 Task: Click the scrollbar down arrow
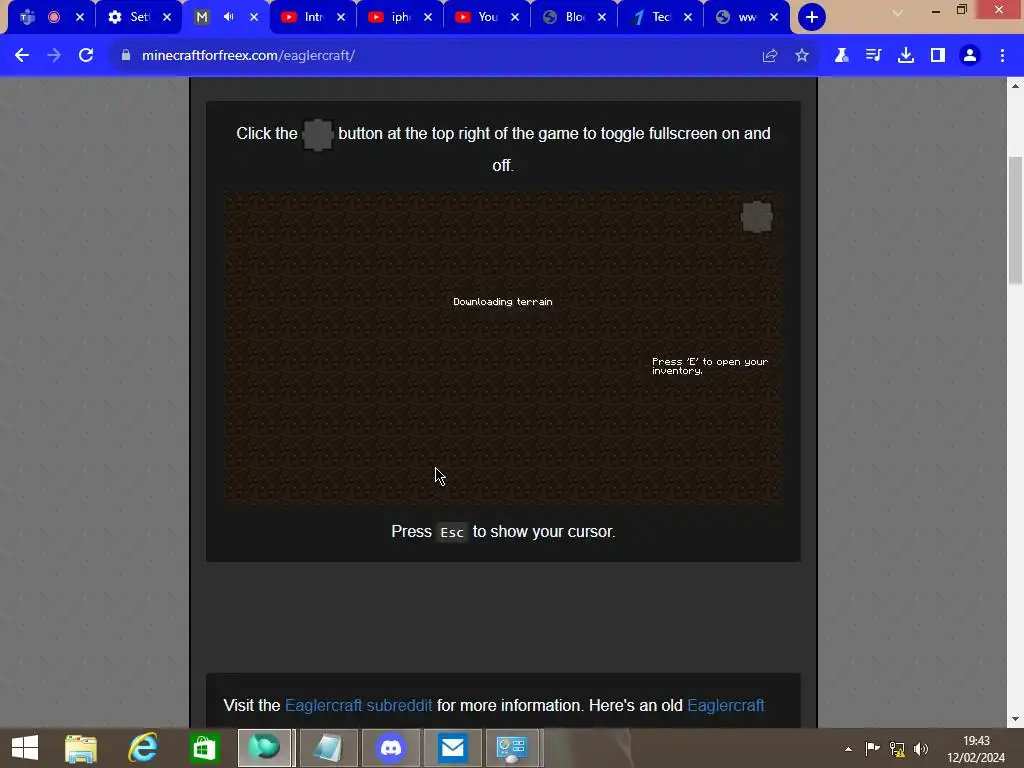click(1015, 719)
